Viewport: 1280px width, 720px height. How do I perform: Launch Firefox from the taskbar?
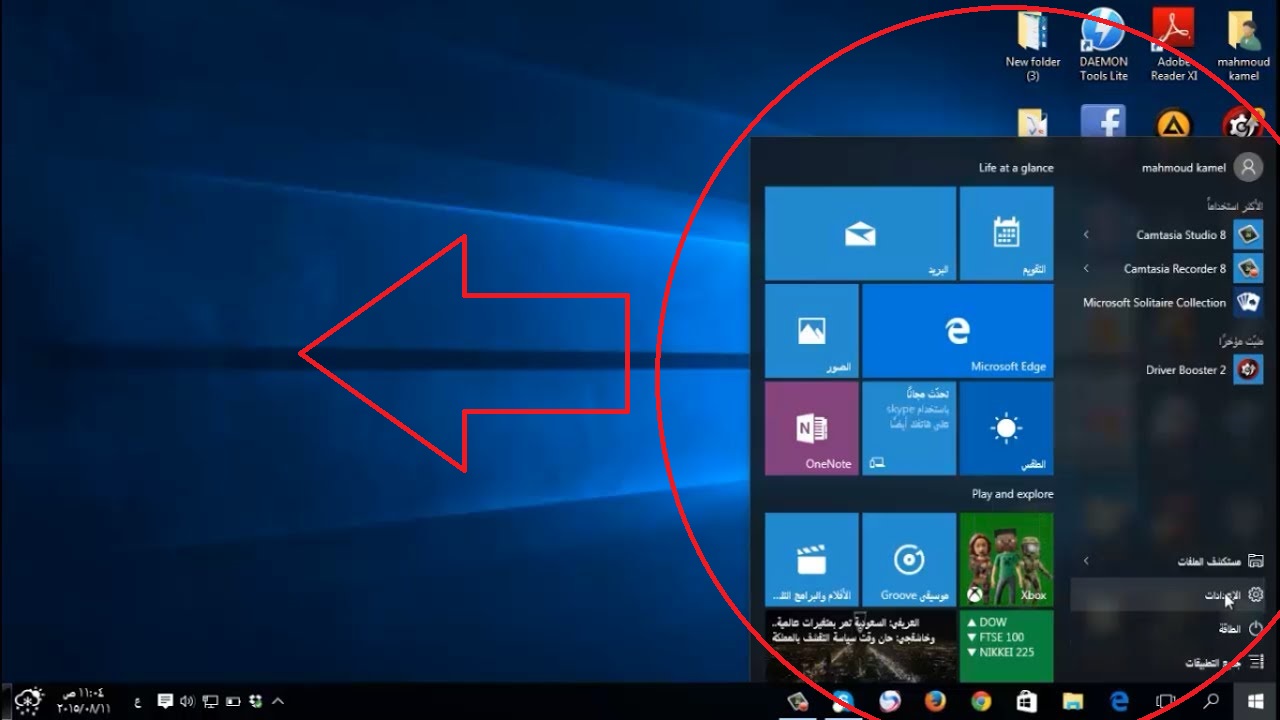click(935, 701)
